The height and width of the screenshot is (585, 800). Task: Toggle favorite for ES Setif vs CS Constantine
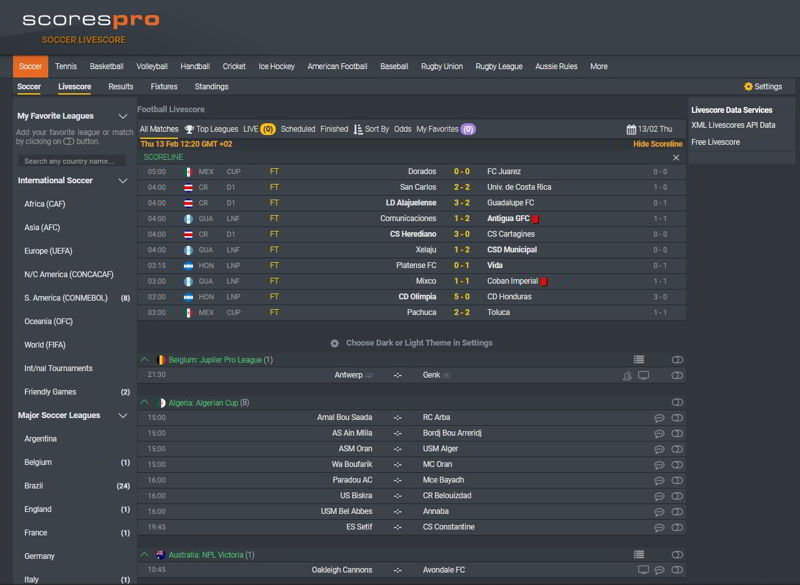tap(677, 527)
